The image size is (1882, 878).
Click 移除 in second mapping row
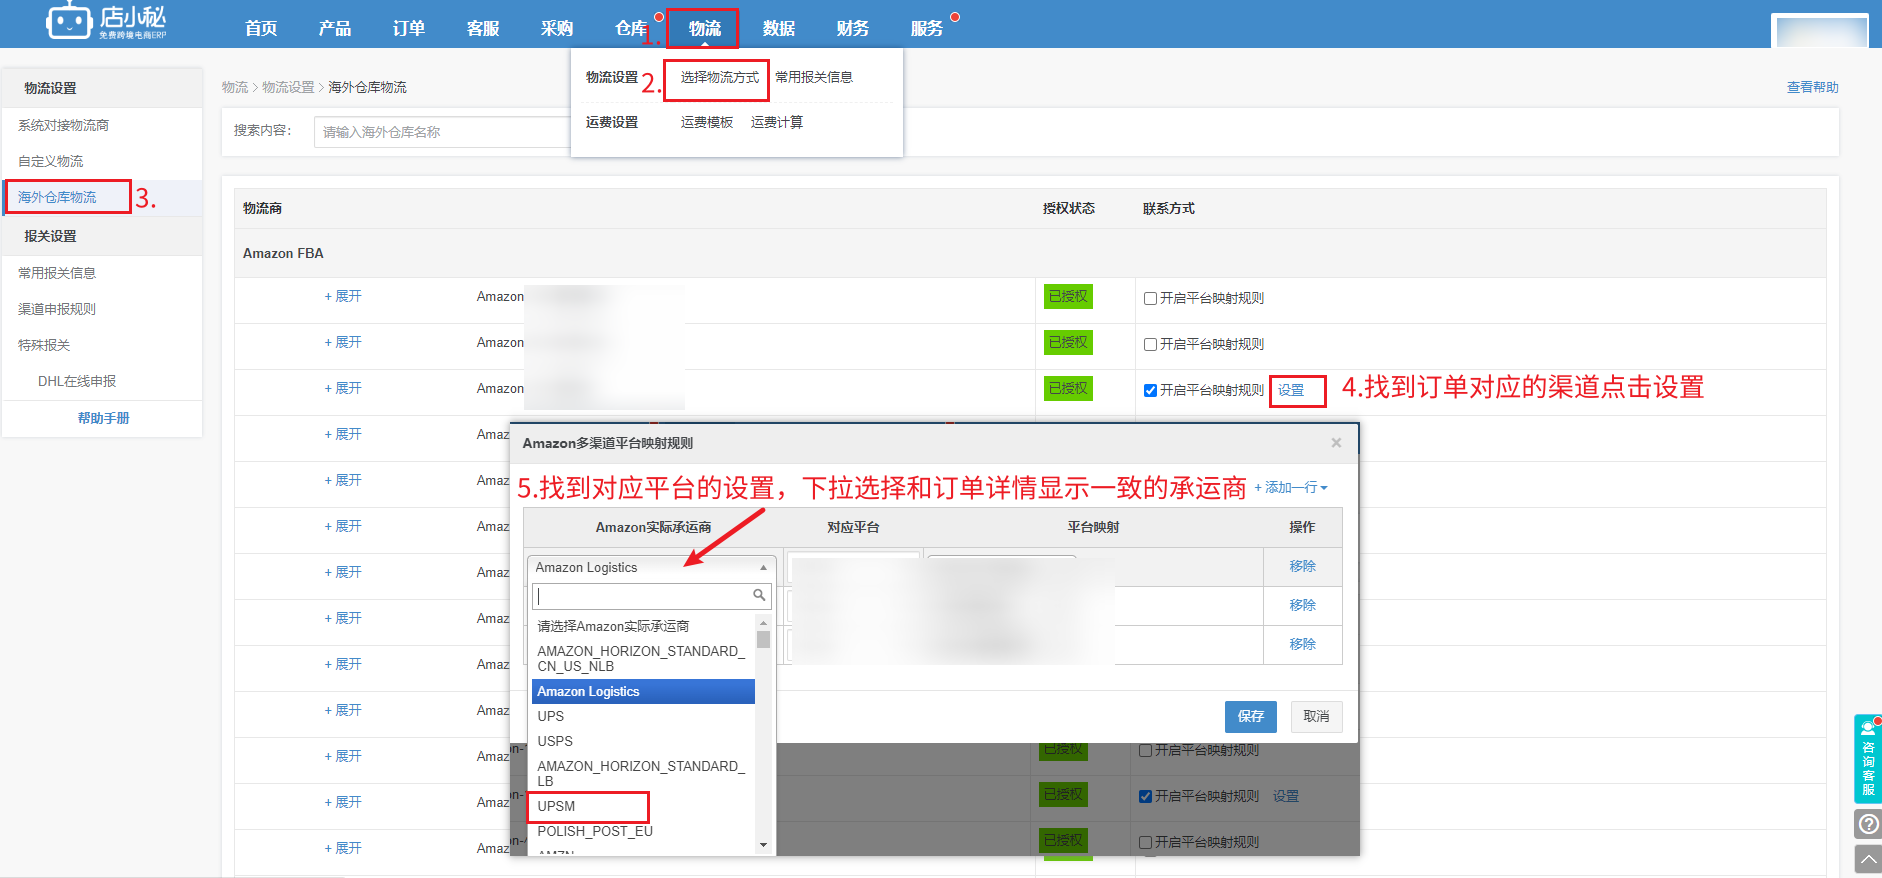1302,605
